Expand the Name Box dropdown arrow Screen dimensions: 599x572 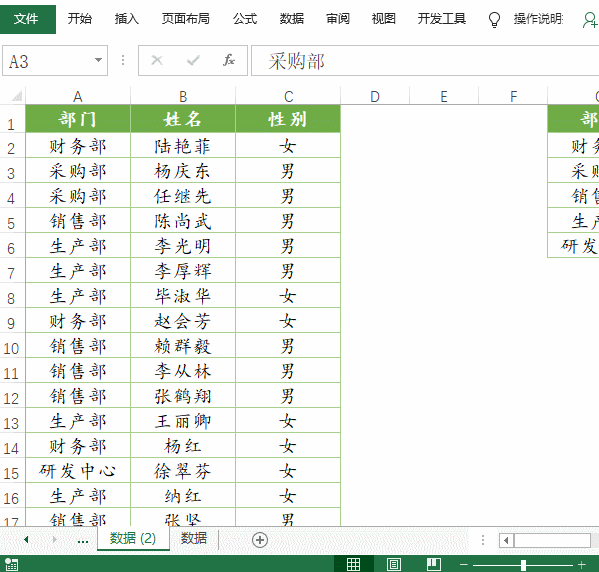[x=99, y=60]
